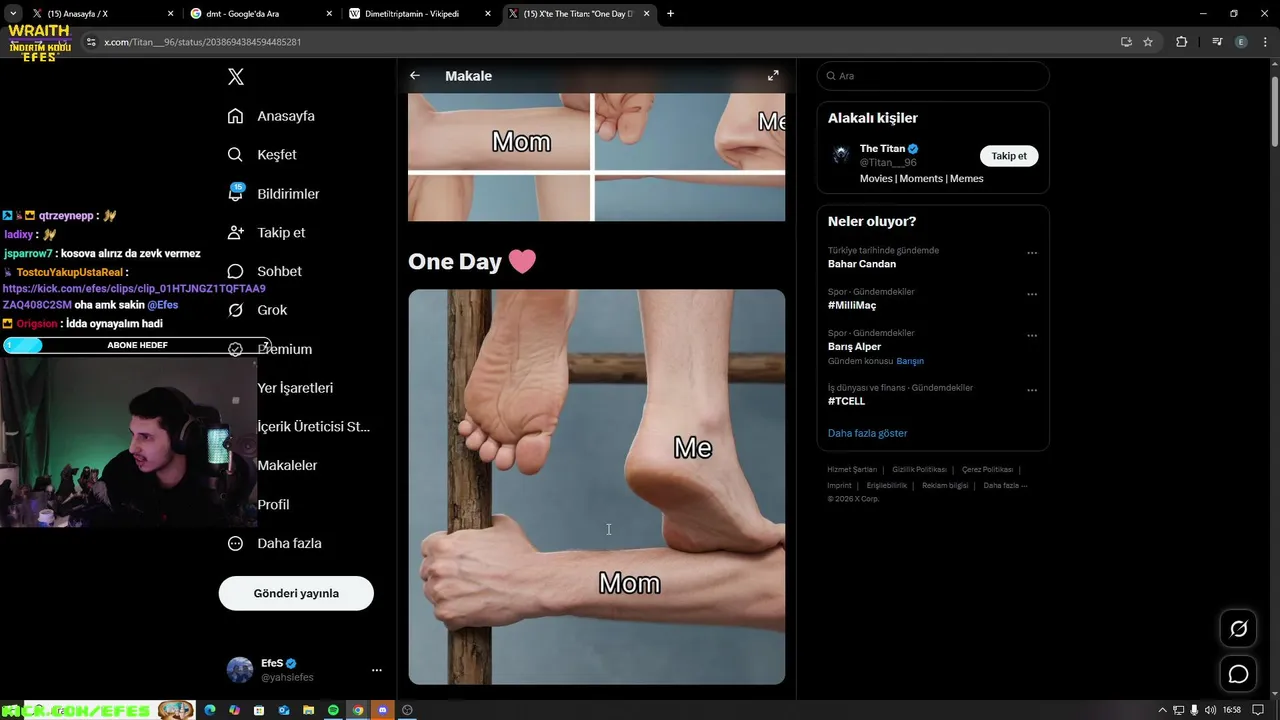
Task: Open Microsoft Edge from the taskbar
Action: coord(210,710)
